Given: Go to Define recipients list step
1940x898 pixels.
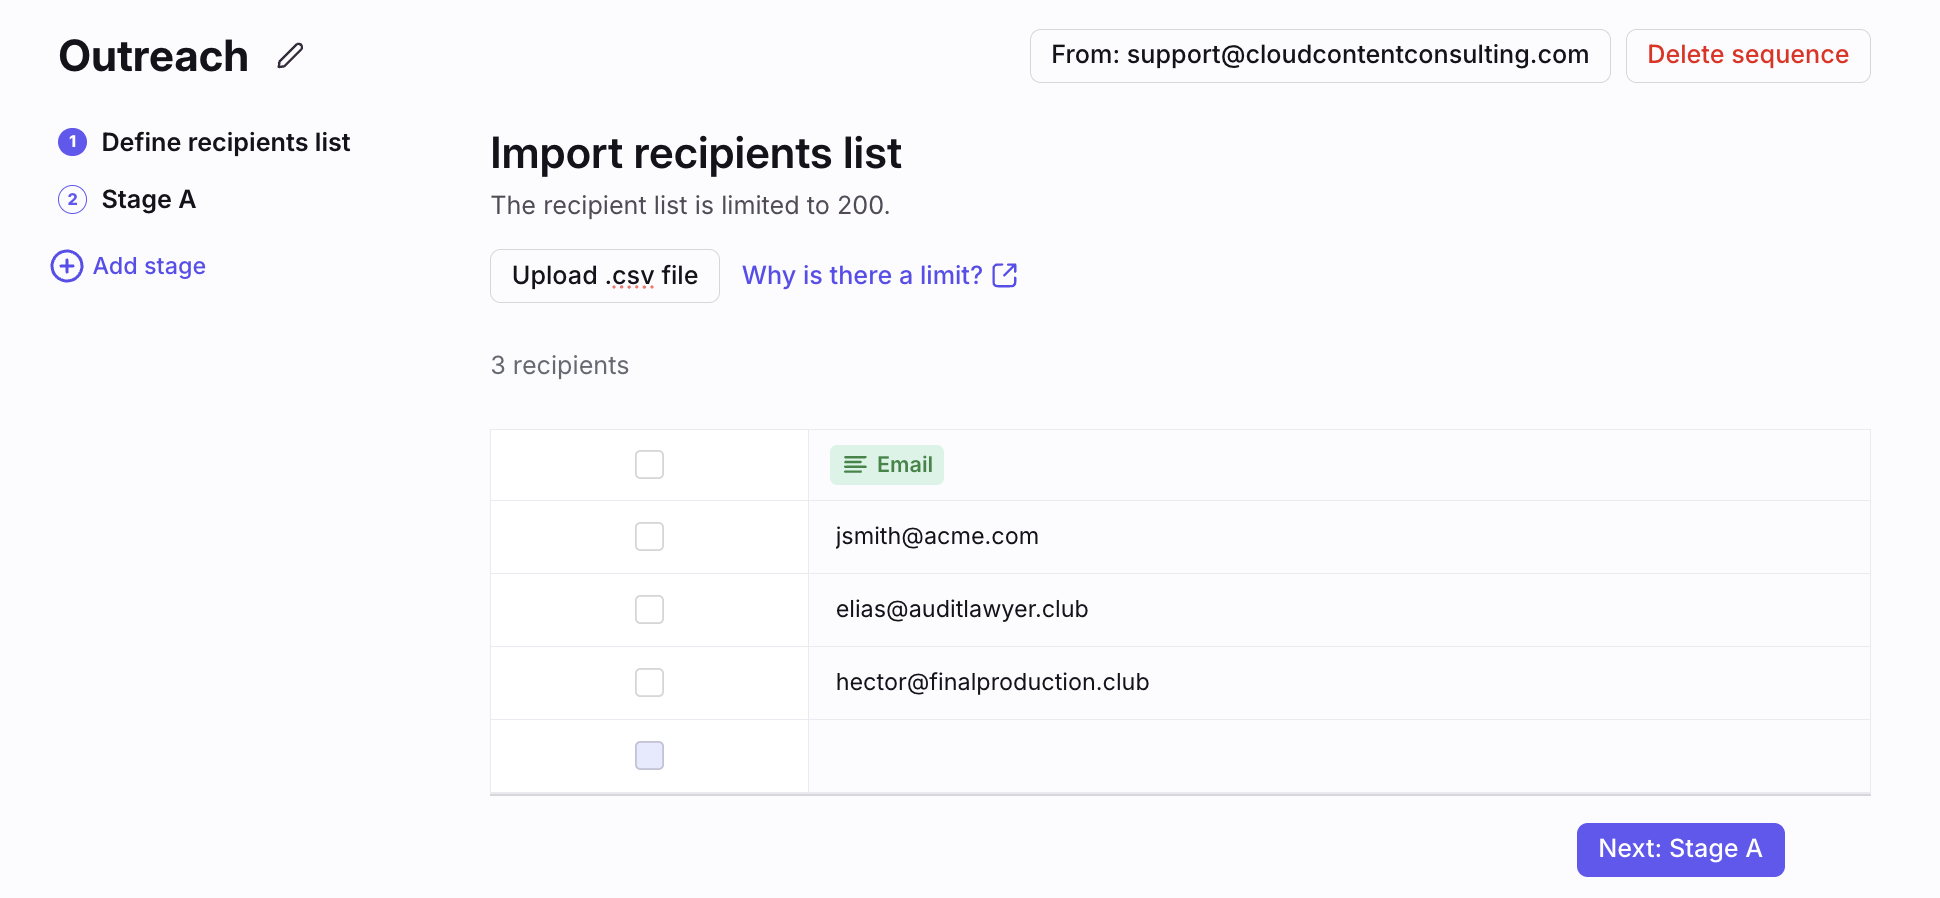Looking at the screenshot, I should coord(226,142).
